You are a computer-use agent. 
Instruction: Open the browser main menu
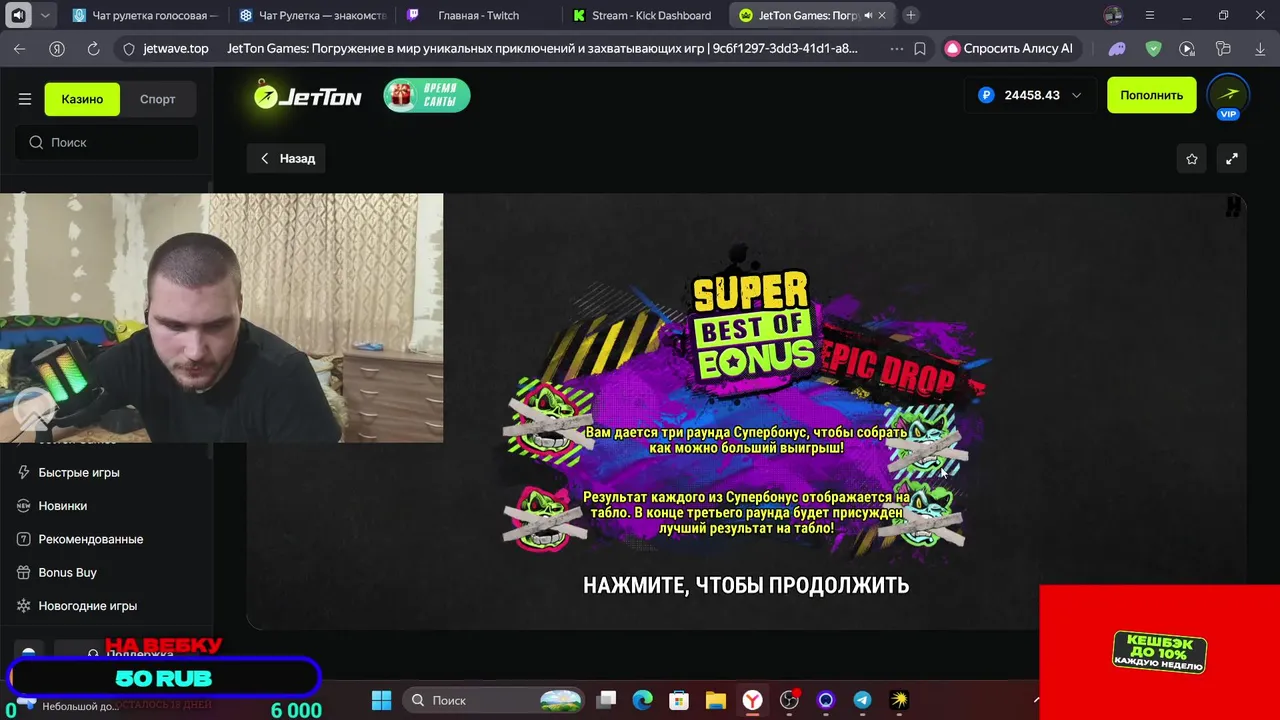coord(1150,15)
